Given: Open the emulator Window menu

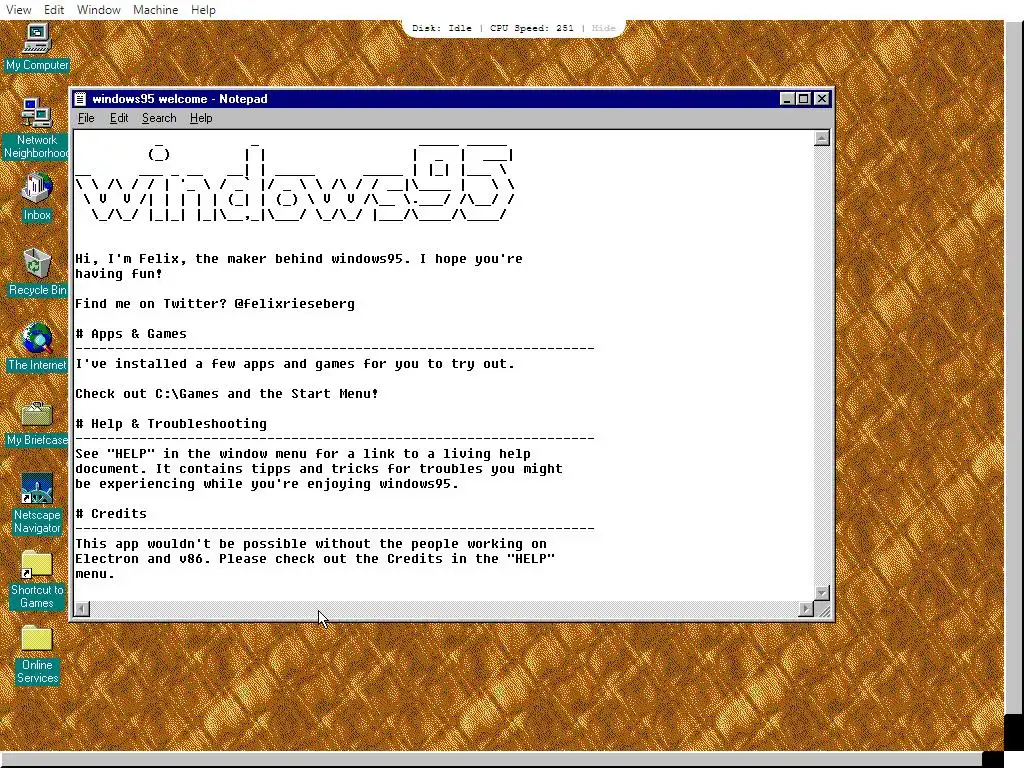Looking at the screenshot, I should click(99, 10).
